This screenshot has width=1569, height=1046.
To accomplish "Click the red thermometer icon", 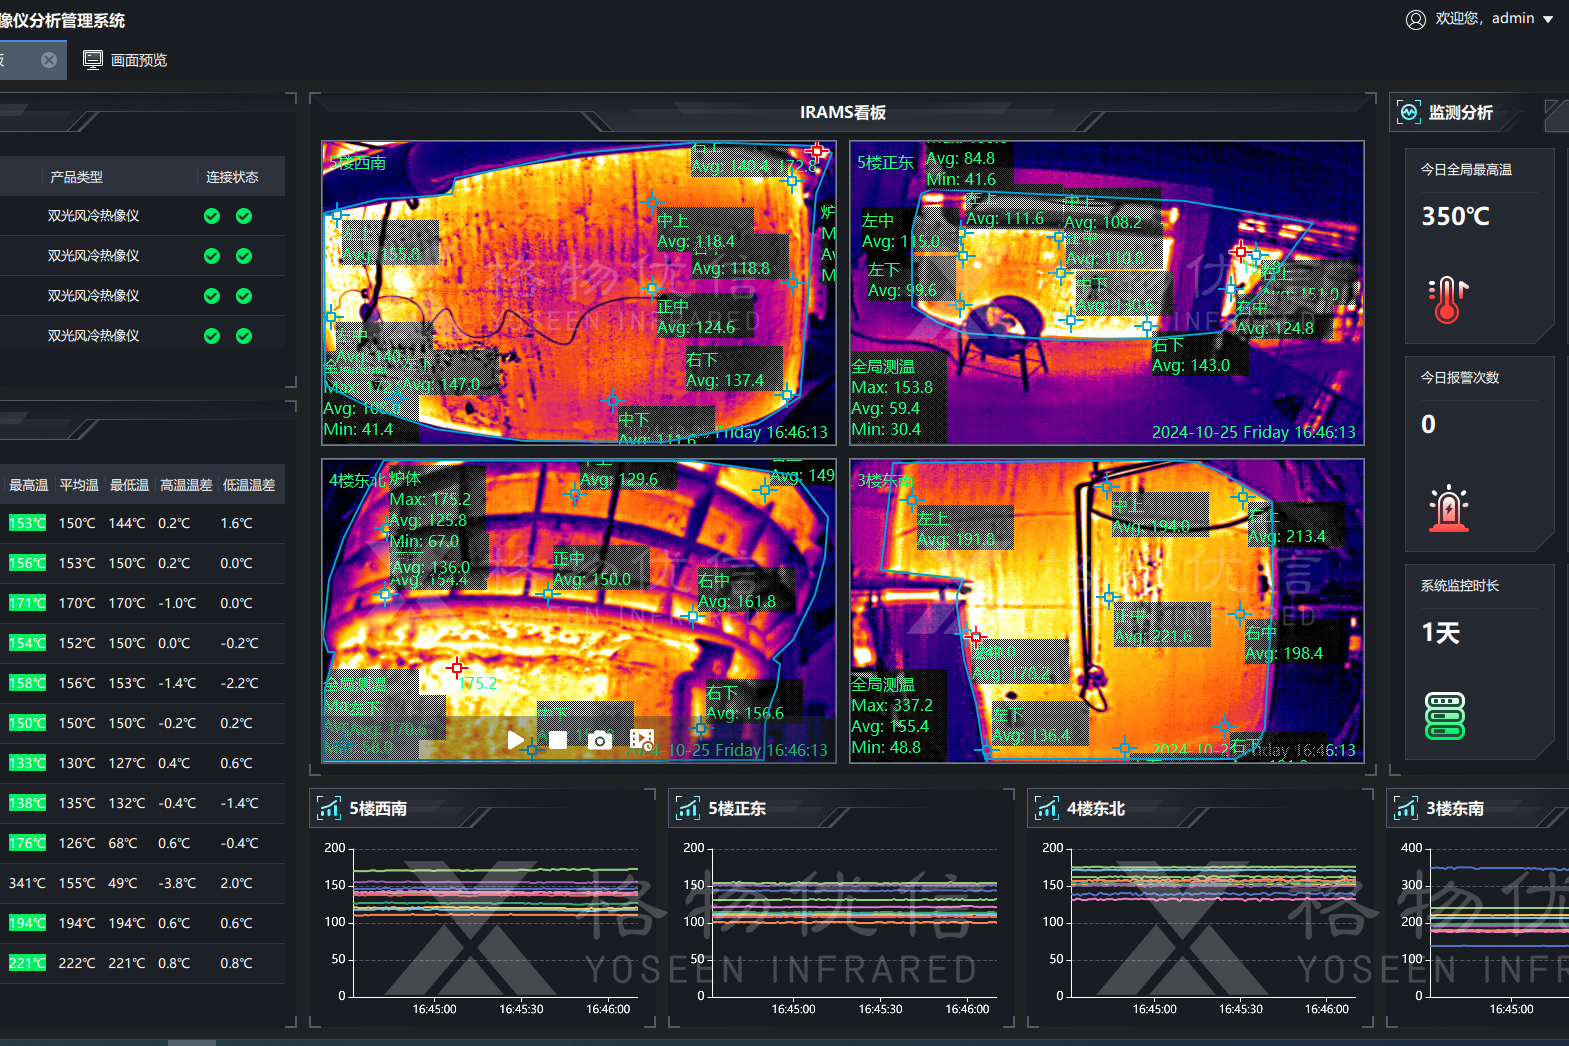I will (1447, 299).
